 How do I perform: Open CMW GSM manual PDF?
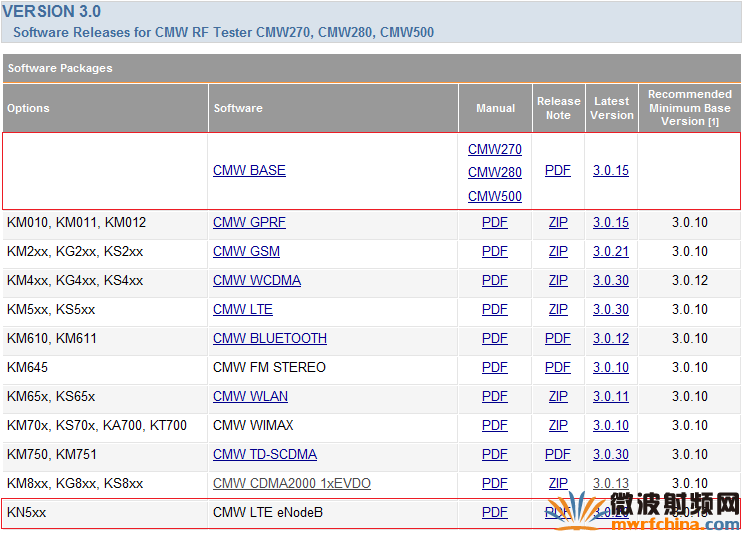[494, 251]
